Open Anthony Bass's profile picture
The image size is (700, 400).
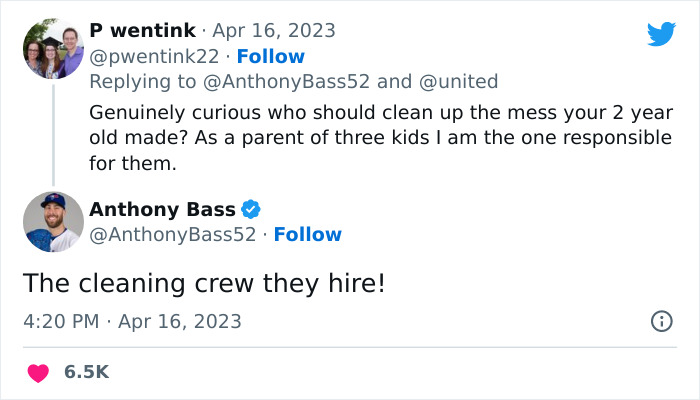53,222
